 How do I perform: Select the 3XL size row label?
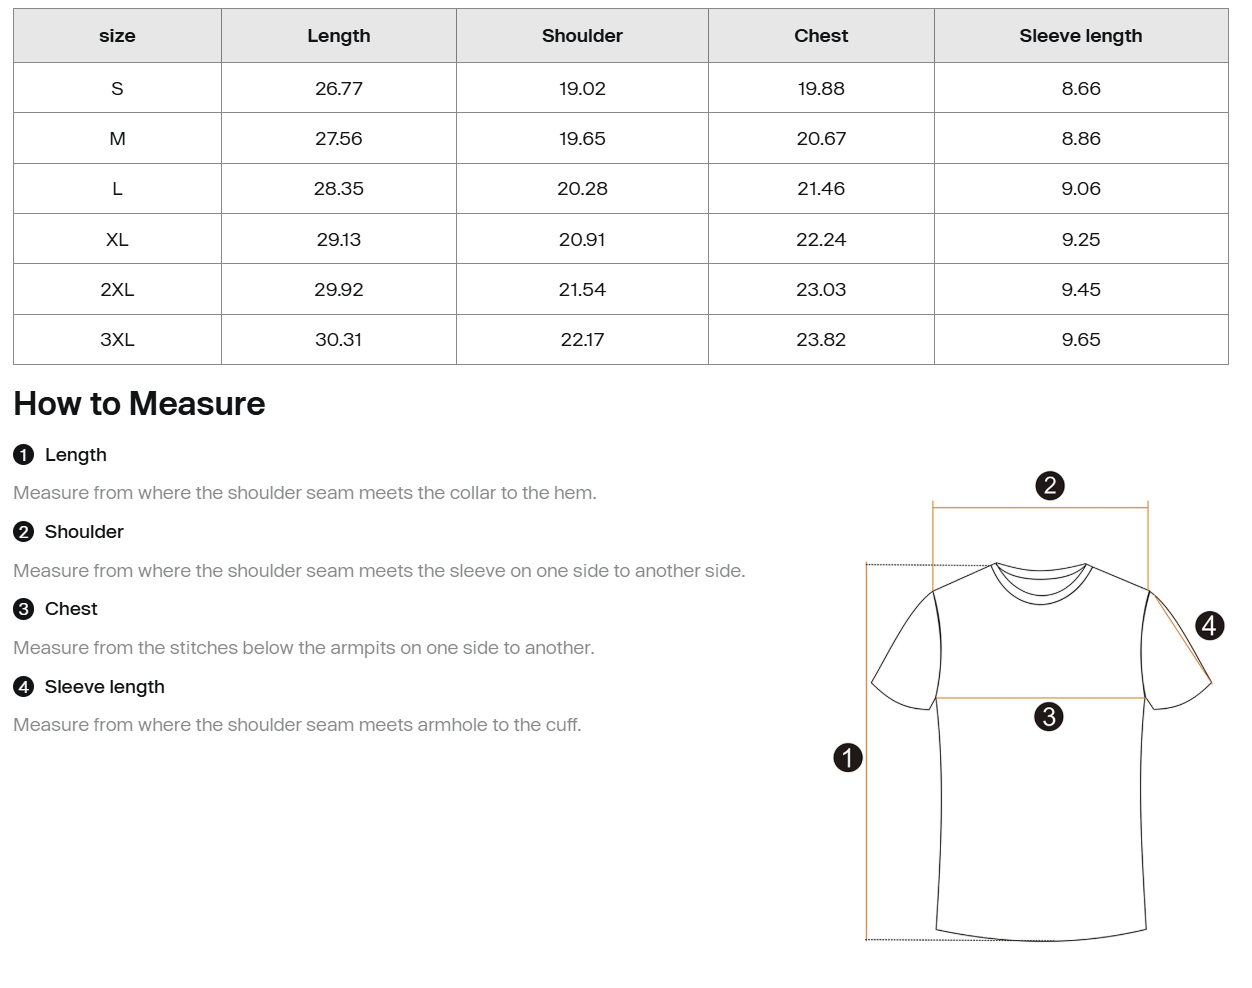tap(117, 340)
